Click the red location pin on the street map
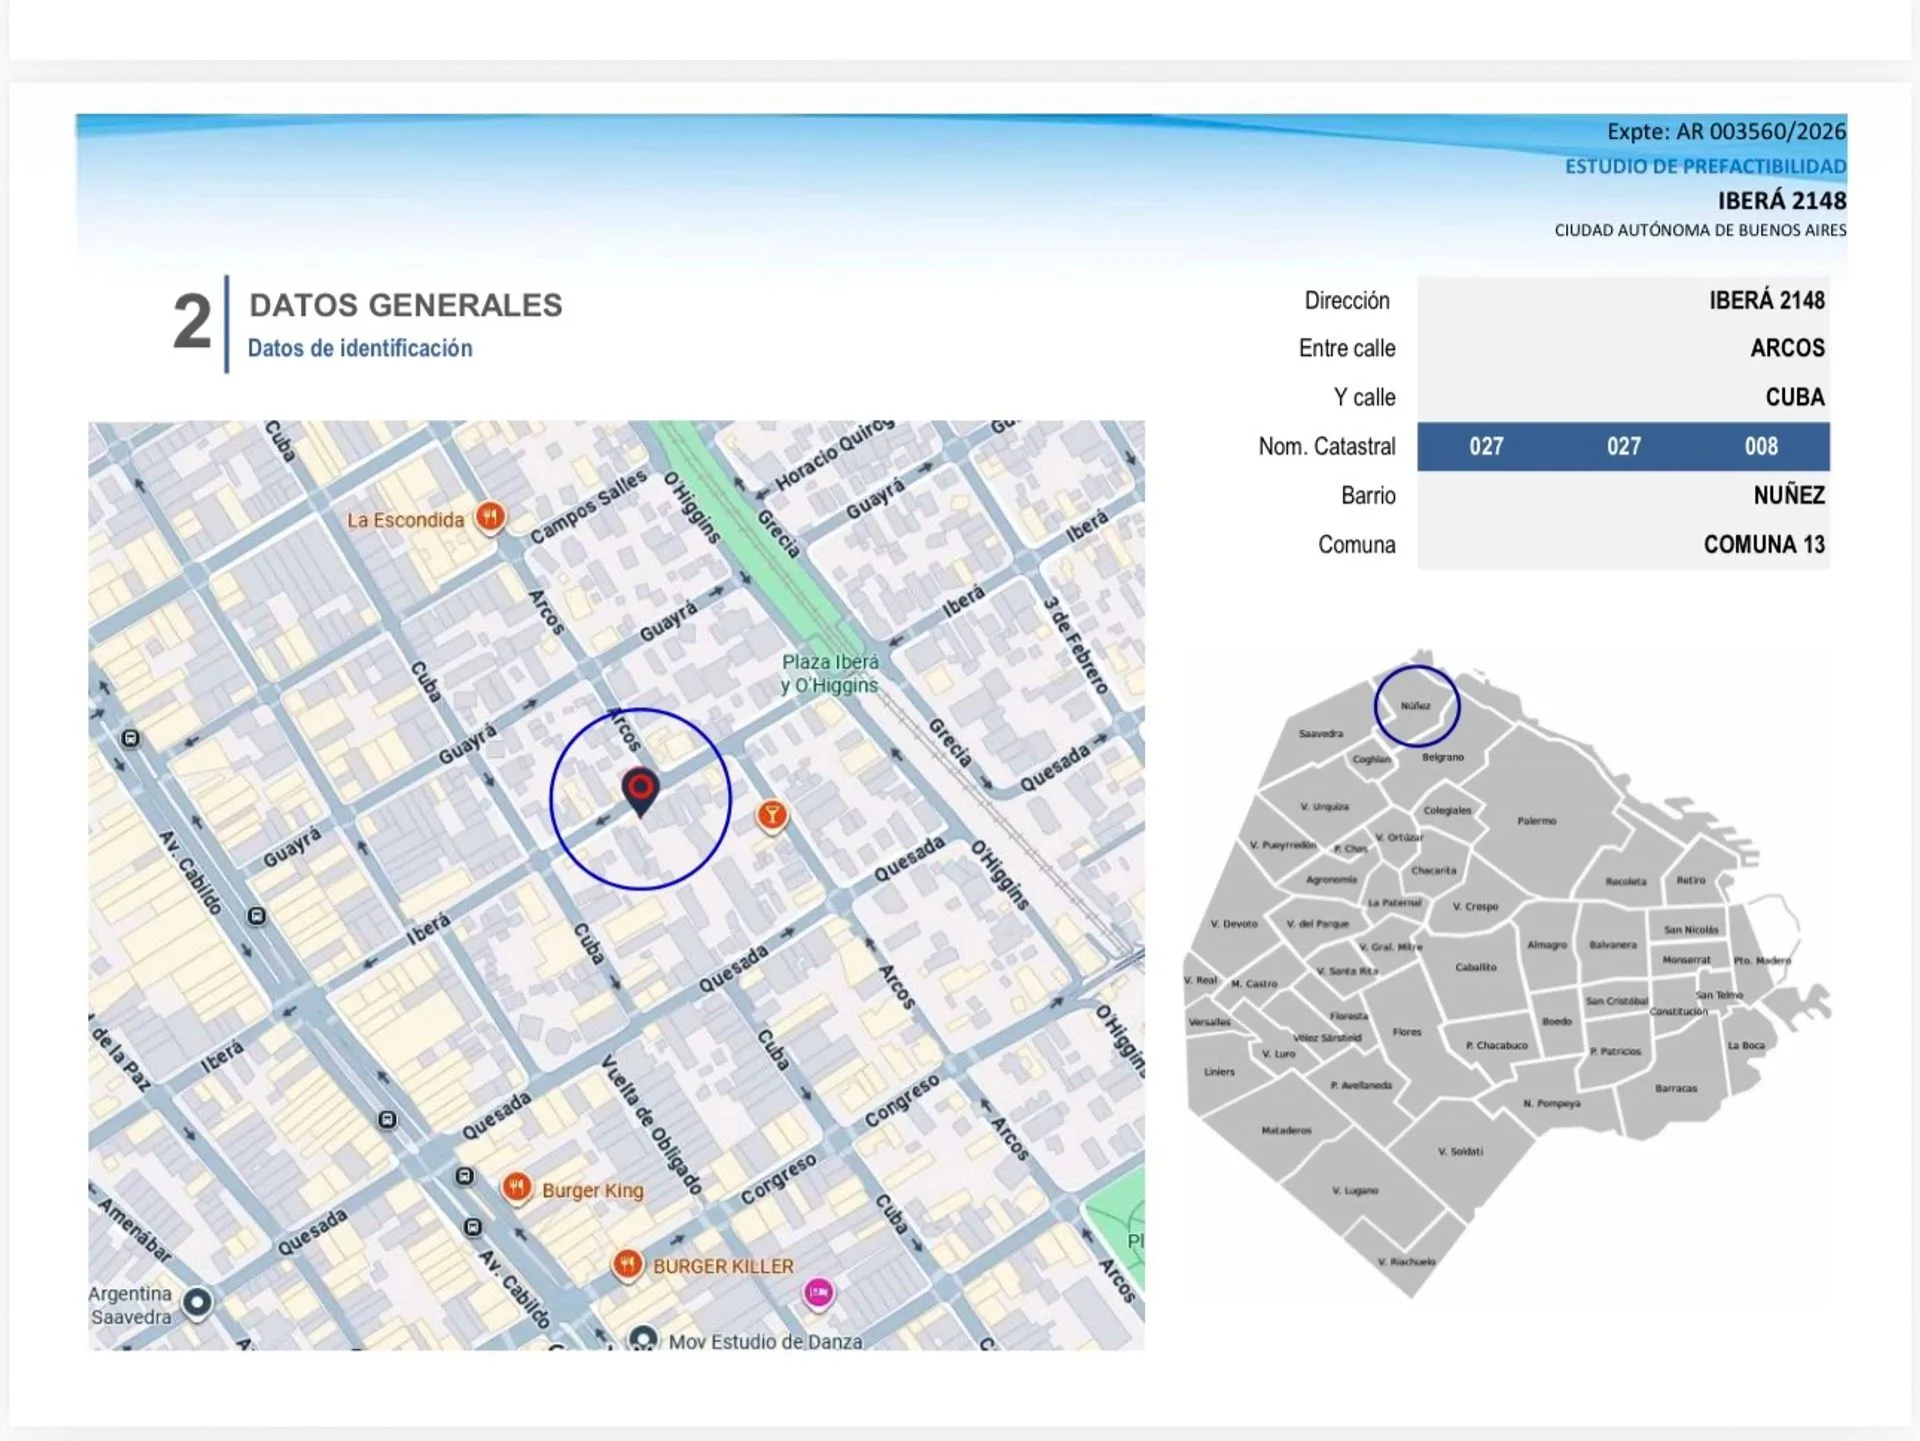Viewport: 1920px width, 1441px height. point(640,793)
